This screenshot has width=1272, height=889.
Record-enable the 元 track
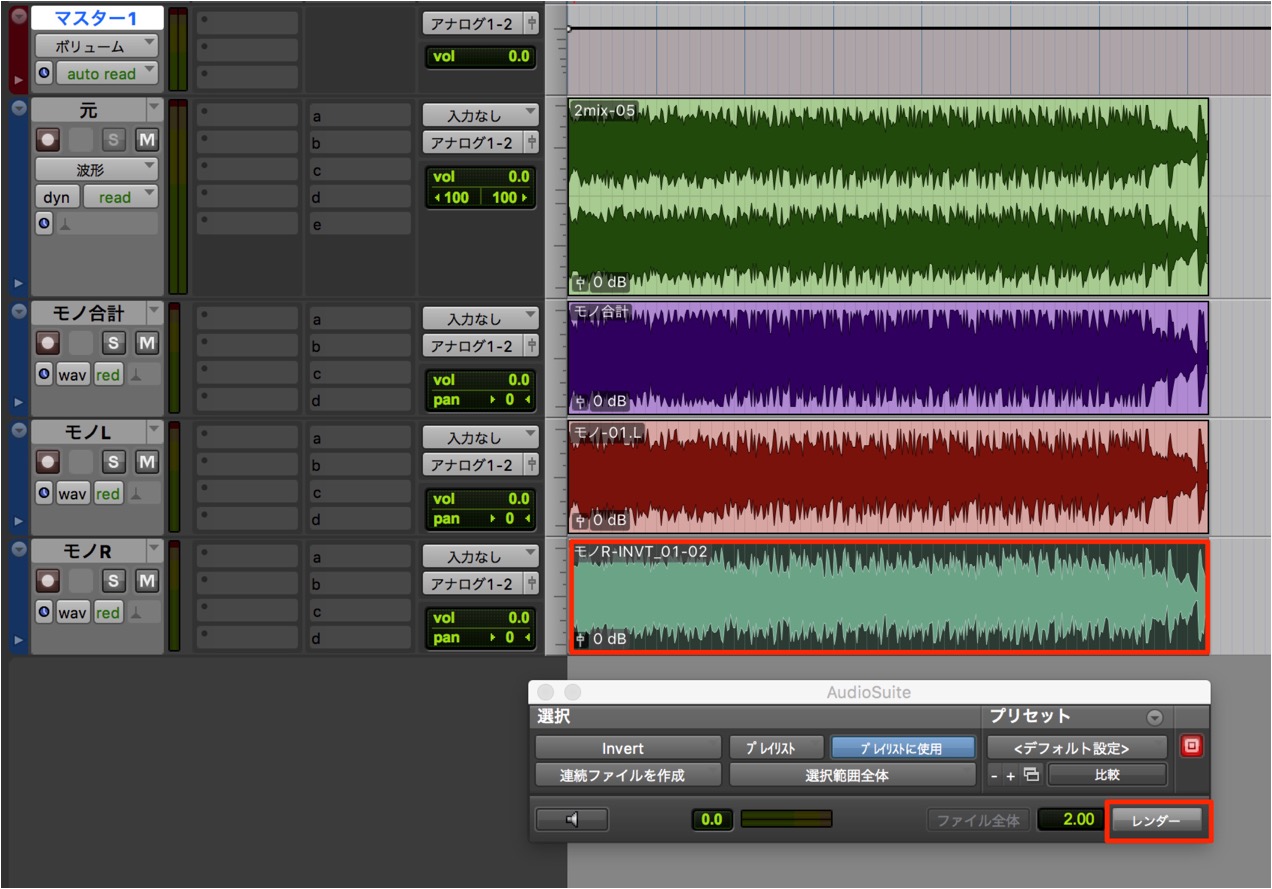coord(47,139)
